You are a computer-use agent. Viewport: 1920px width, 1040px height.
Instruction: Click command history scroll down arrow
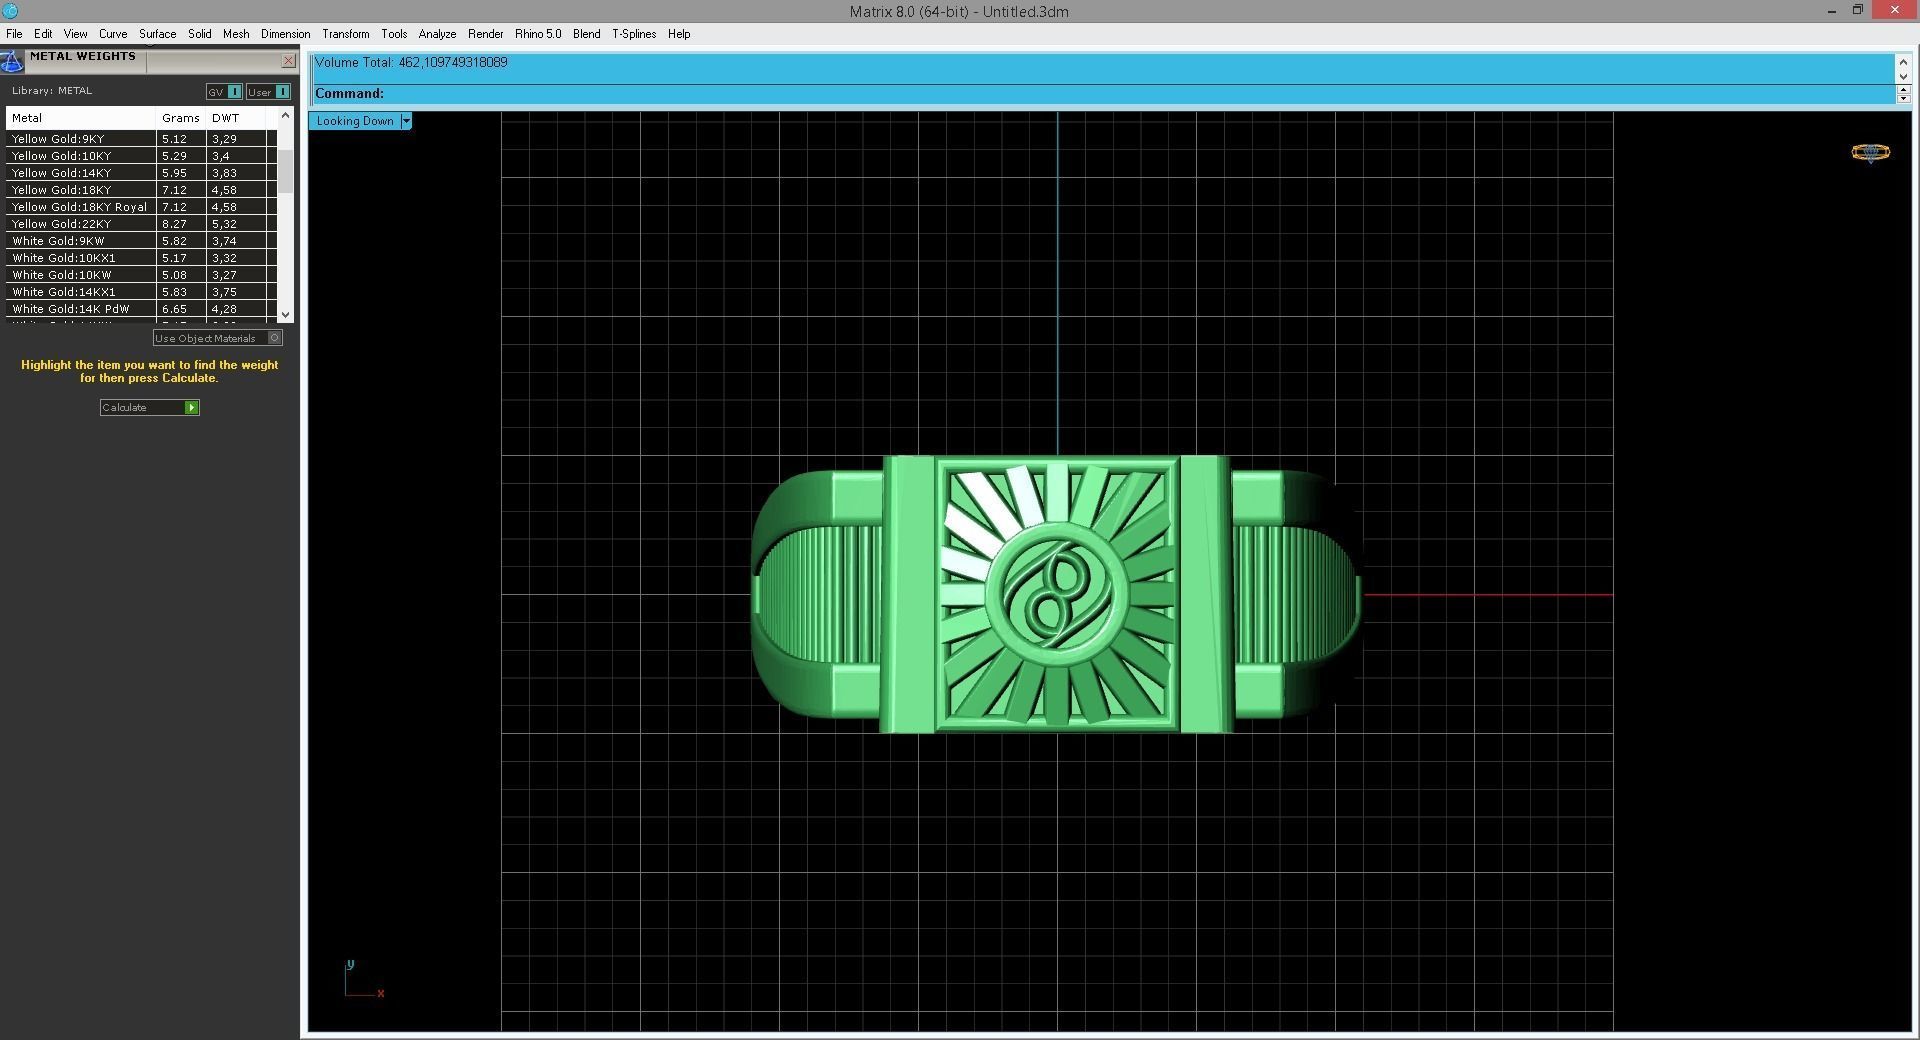1903,76
